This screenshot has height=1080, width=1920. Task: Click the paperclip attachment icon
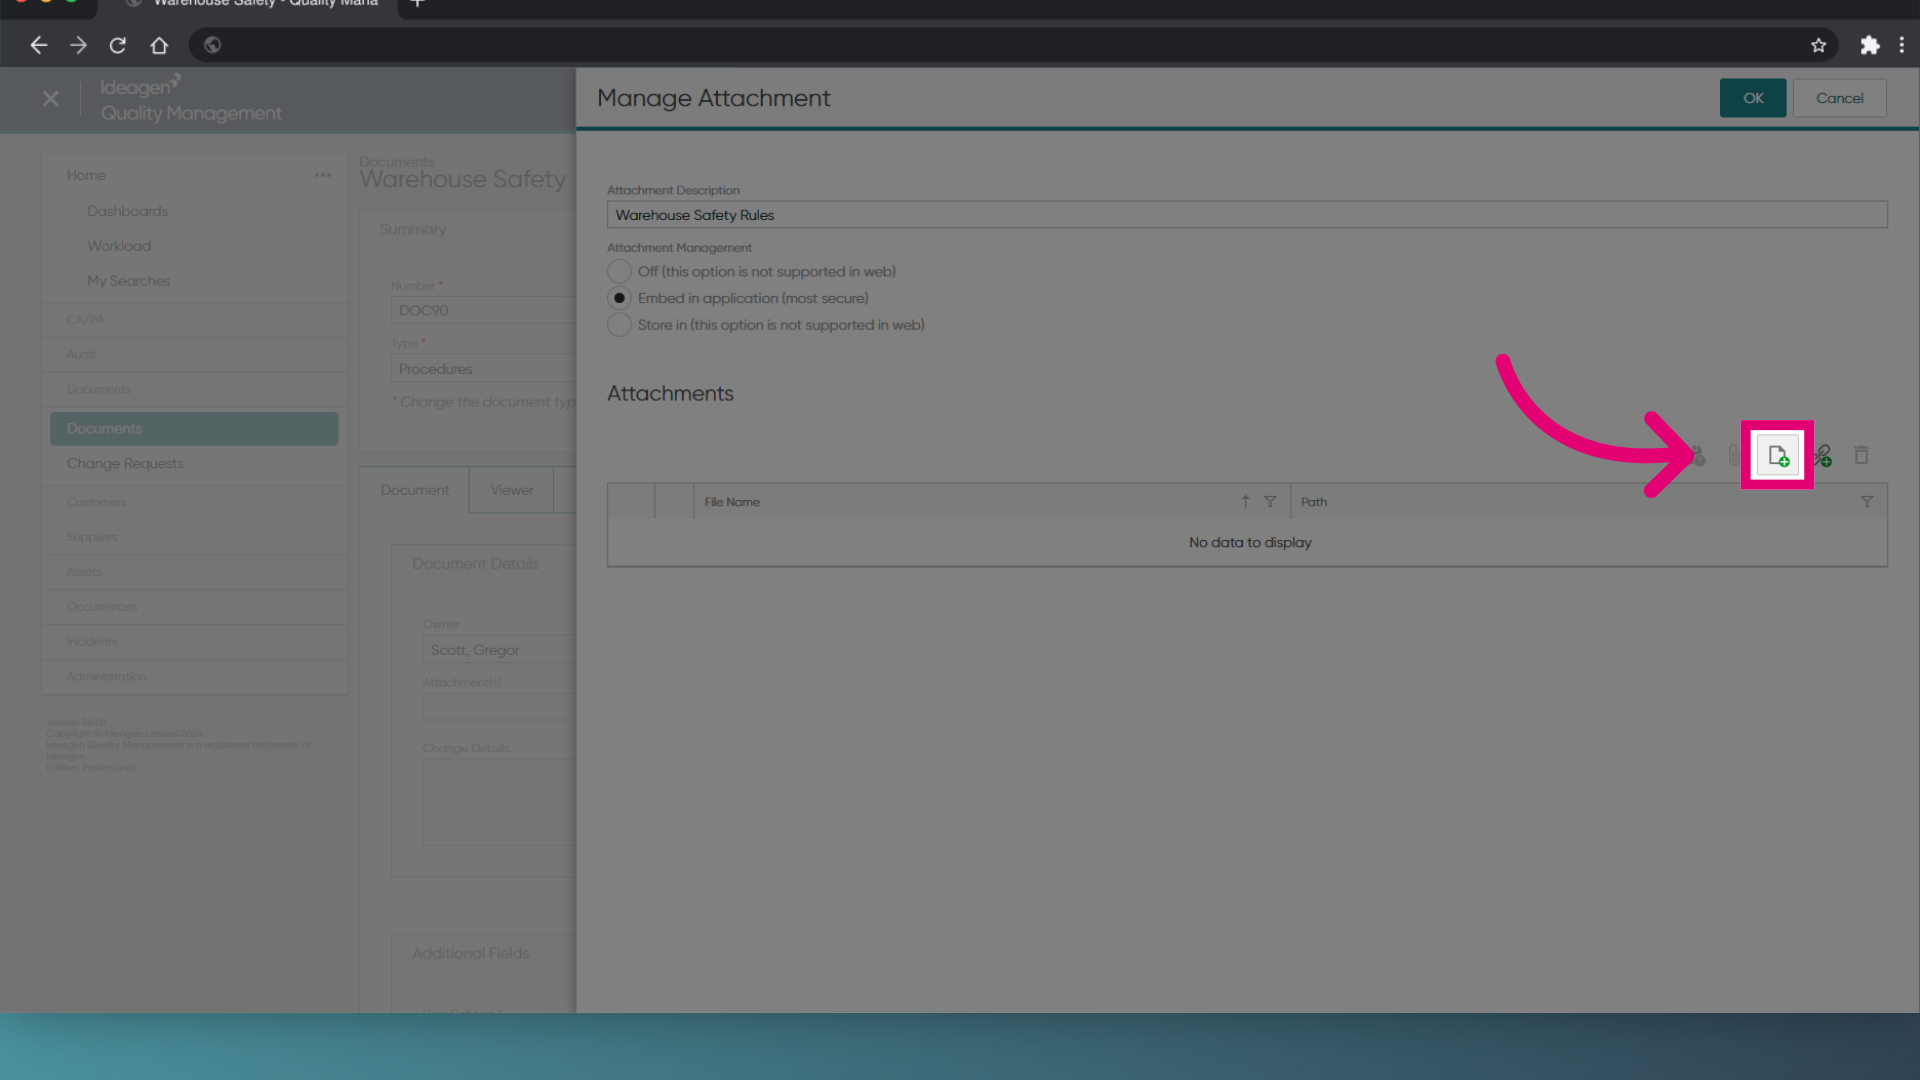[x=1733, y=456]
